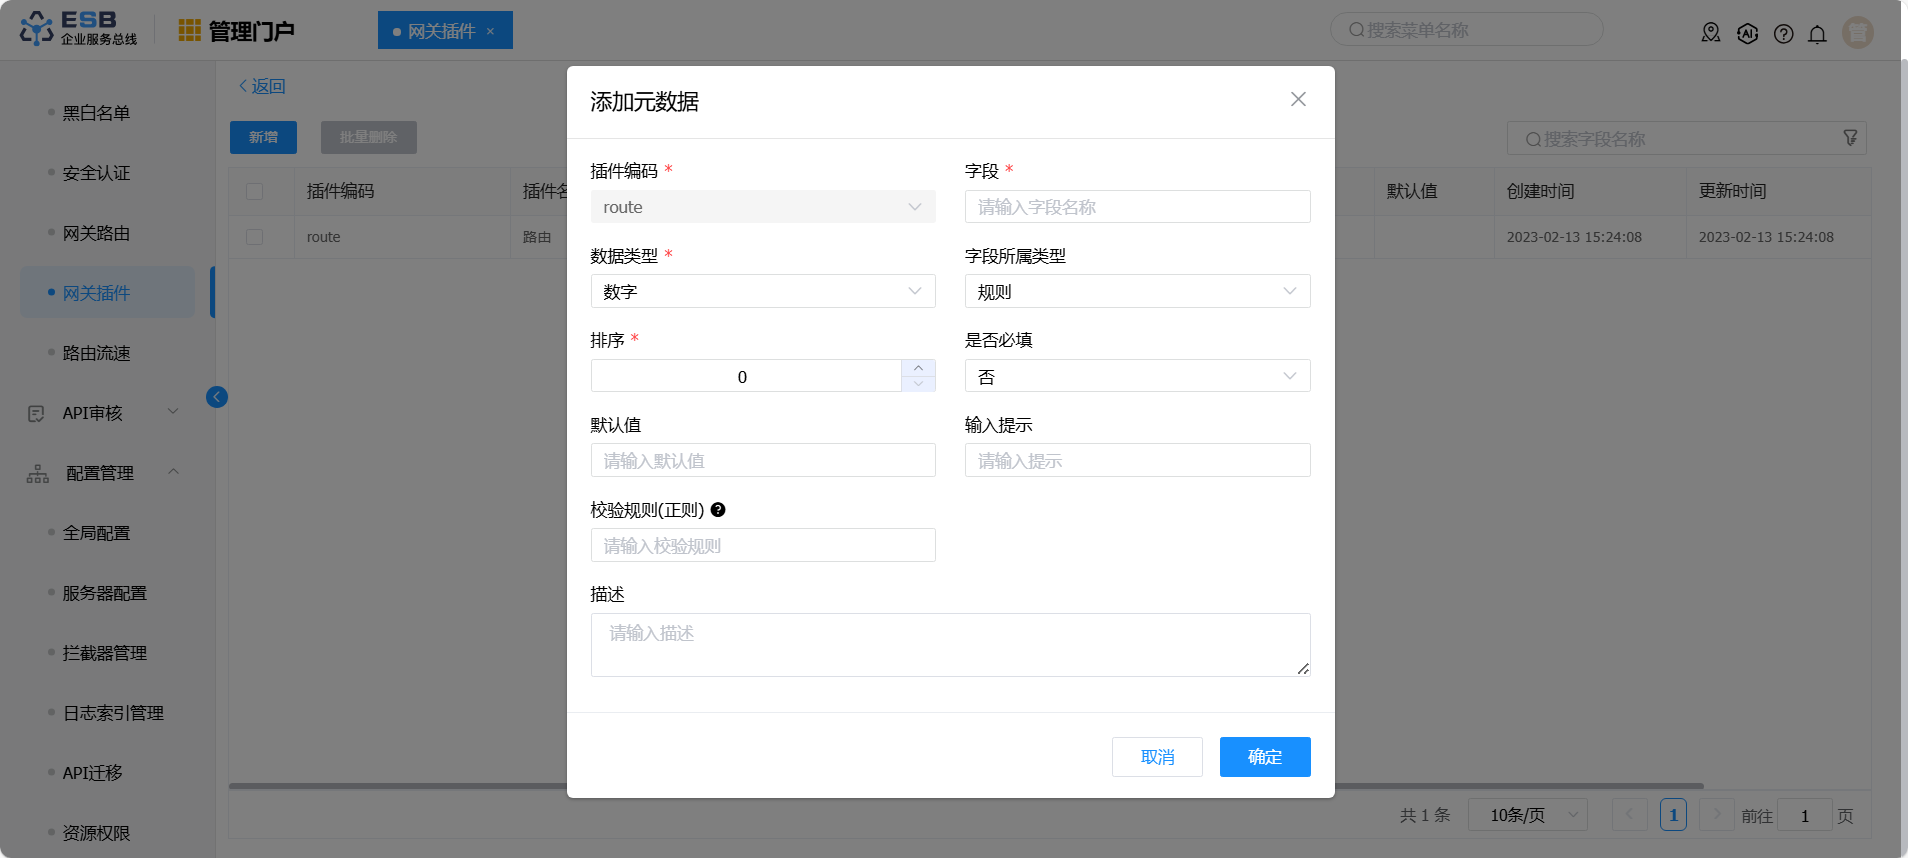Click the 新增 button
The image size is (1908, 858).
pos(263,137)
